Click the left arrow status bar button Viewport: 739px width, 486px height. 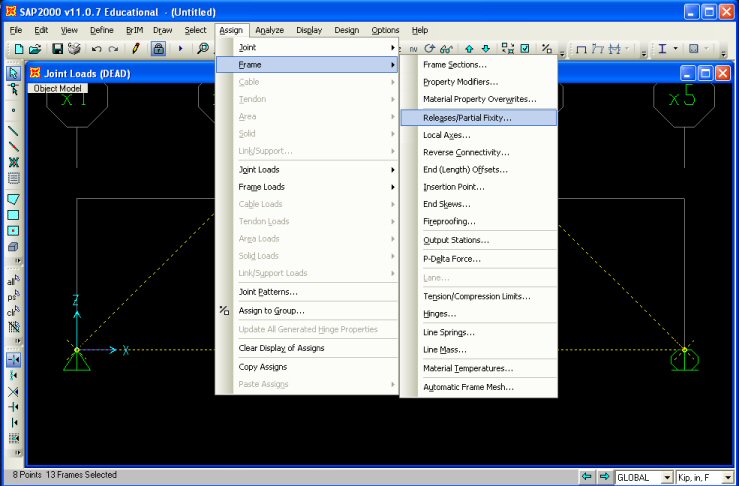(x=586, y=477)
